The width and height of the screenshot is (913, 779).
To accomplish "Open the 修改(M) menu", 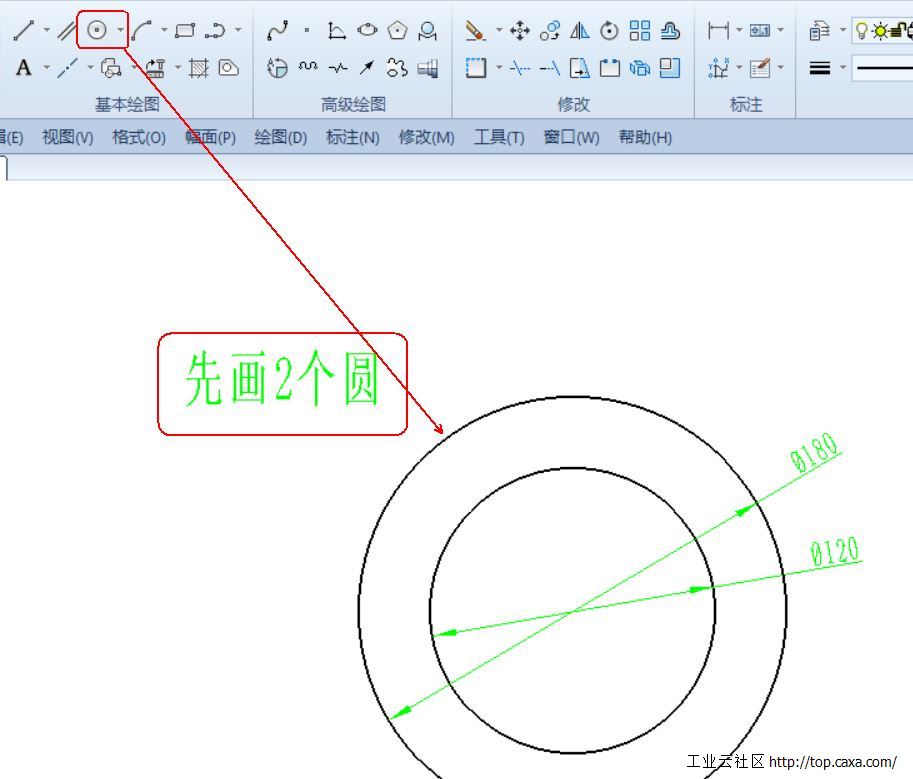I will (x=426, y=137).
